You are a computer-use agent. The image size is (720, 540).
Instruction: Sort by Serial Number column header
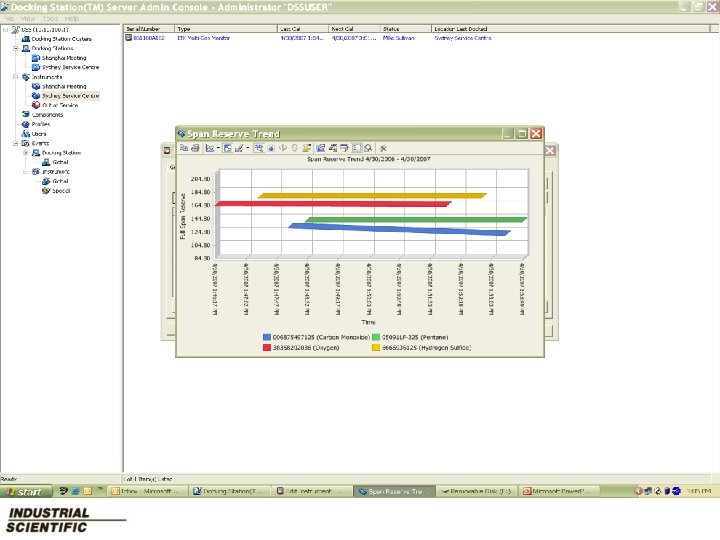coord(149,29)
